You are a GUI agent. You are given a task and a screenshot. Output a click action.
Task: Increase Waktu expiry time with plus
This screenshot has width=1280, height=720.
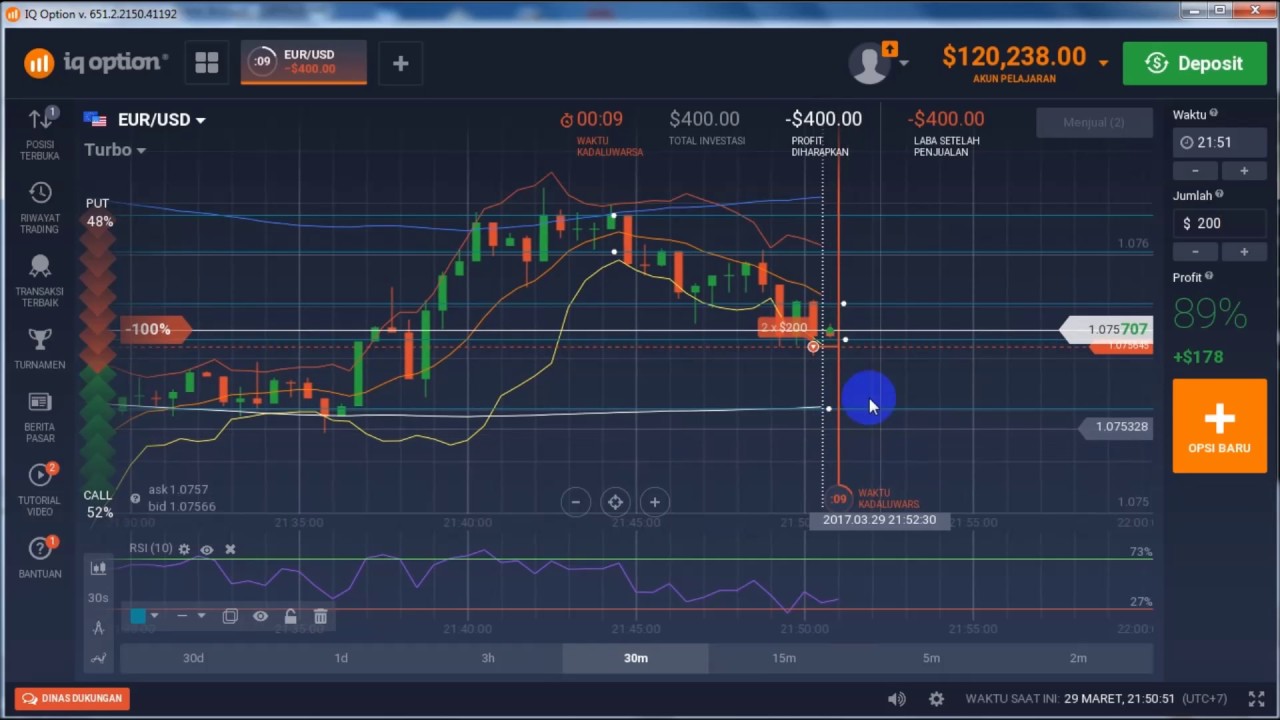[1244, 171]
